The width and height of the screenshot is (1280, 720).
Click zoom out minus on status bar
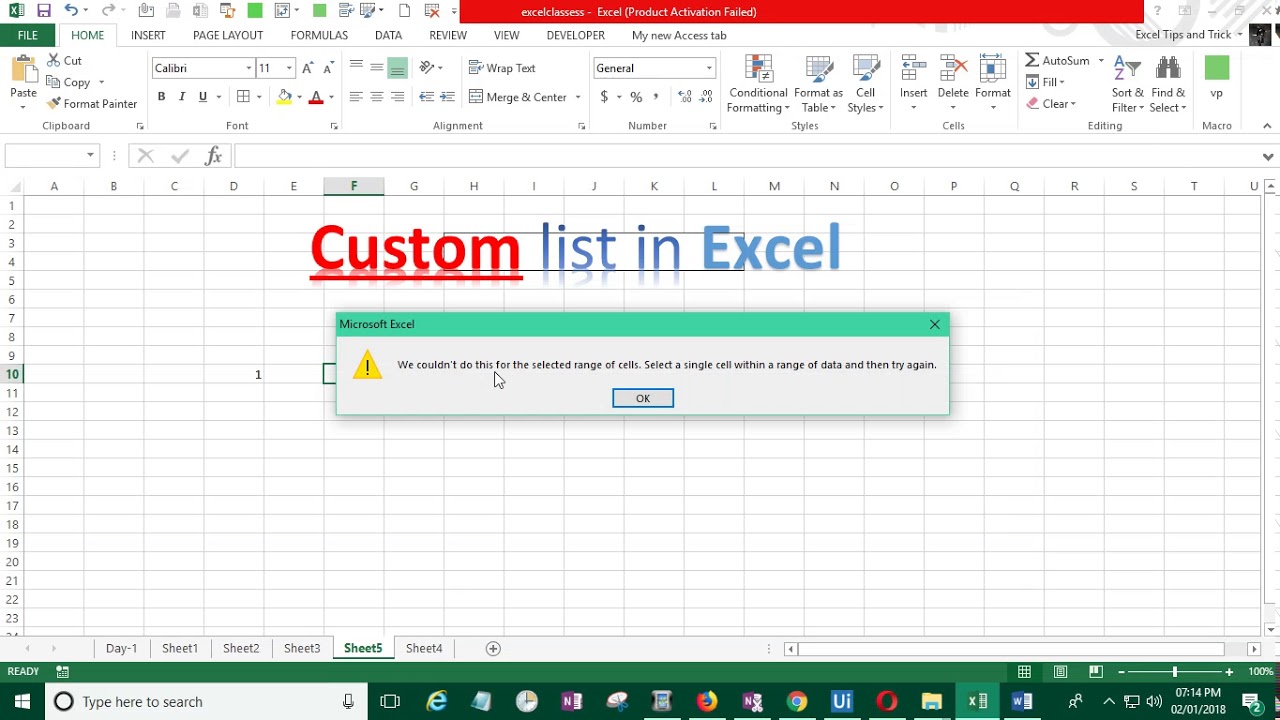pyautogui.click(x=1121, y=672)
